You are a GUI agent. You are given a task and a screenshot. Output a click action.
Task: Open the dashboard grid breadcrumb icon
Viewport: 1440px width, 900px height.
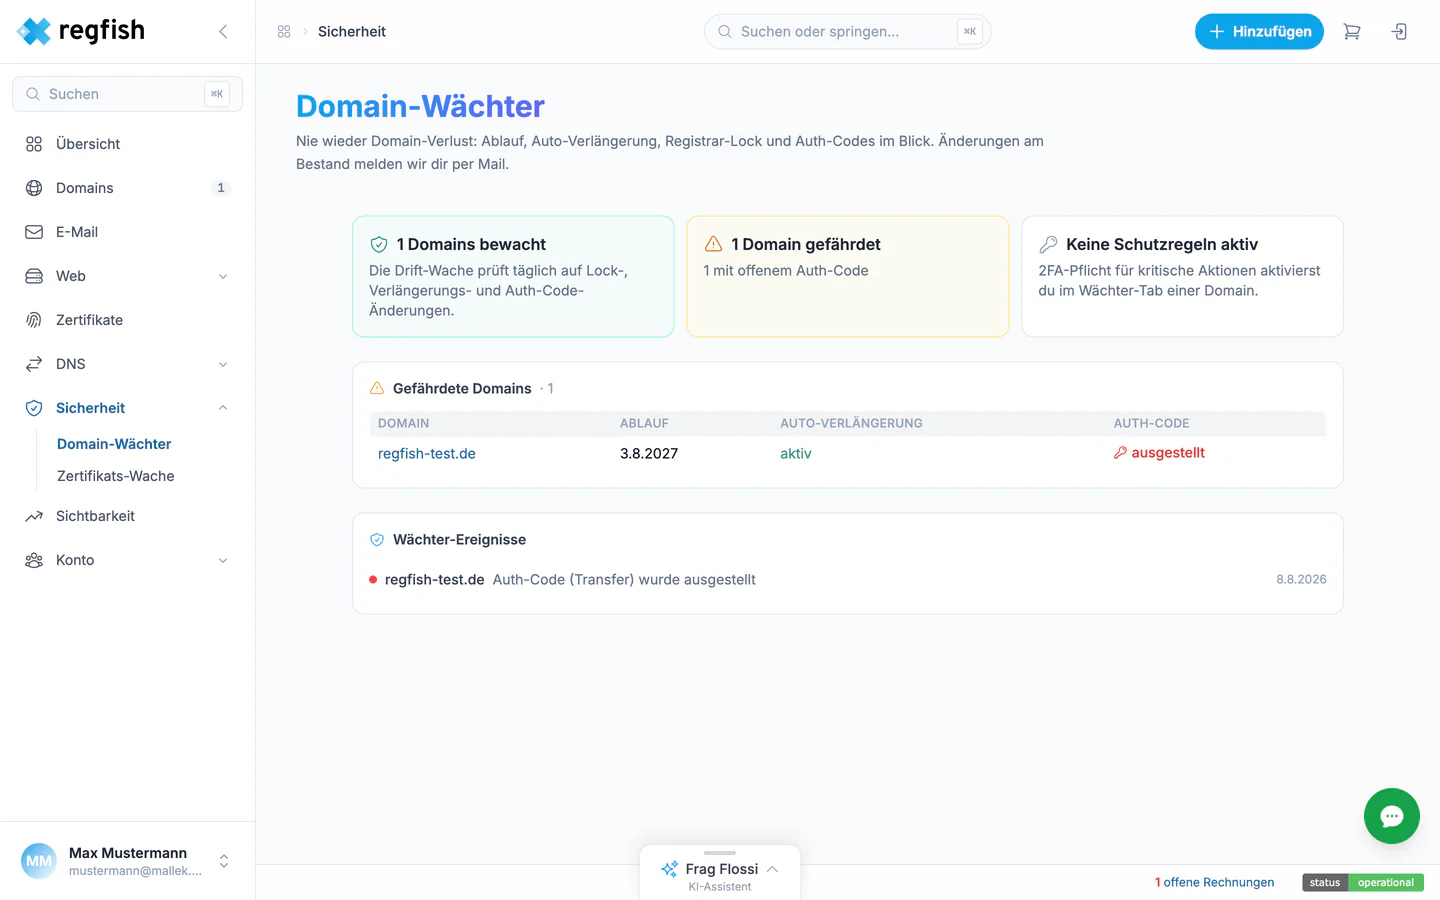pos(284,32)
